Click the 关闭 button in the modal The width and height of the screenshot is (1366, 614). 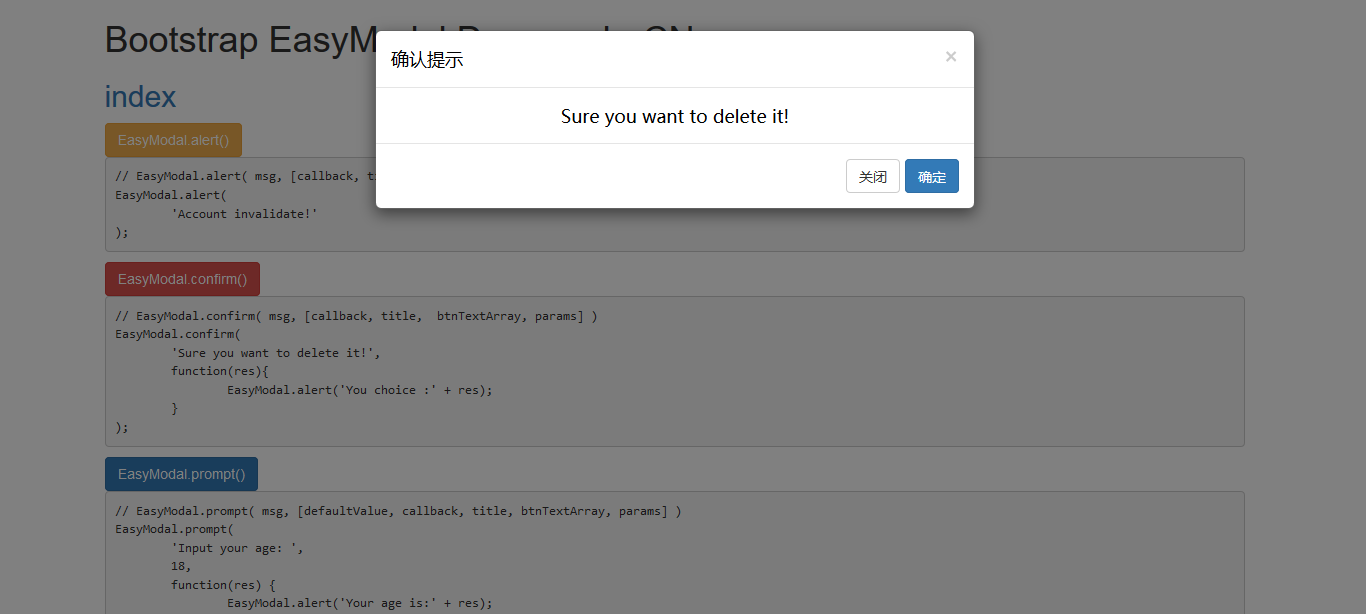click(x=873, y=176)
